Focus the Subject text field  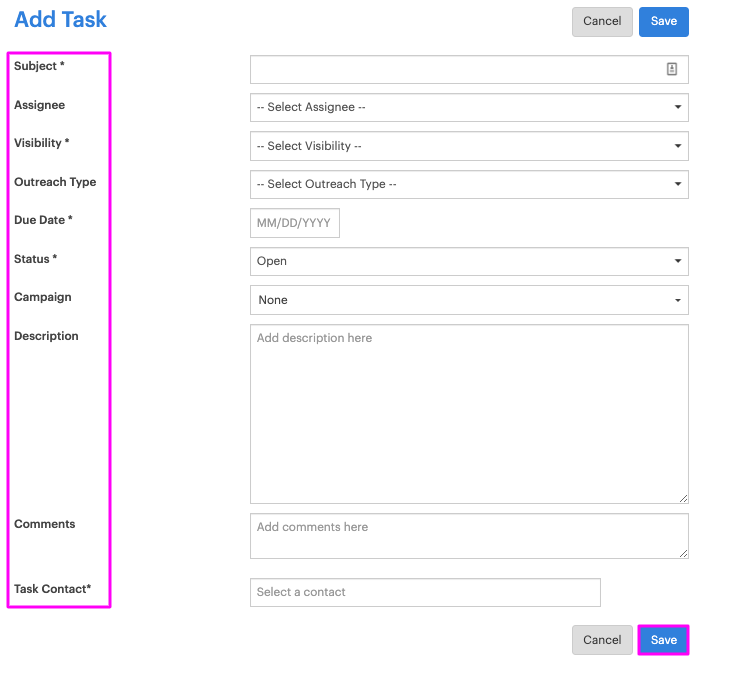(455, 69)
